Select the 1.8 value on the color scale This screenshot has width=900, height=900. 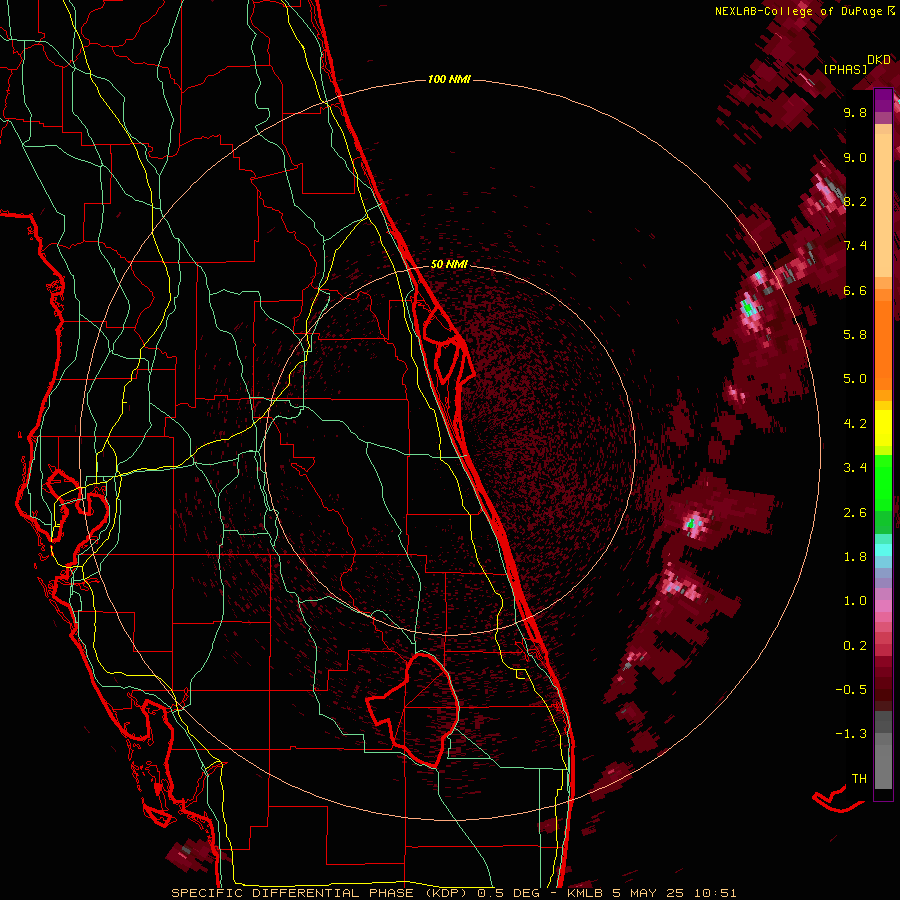pyautogui.click(x=855, y=556)
